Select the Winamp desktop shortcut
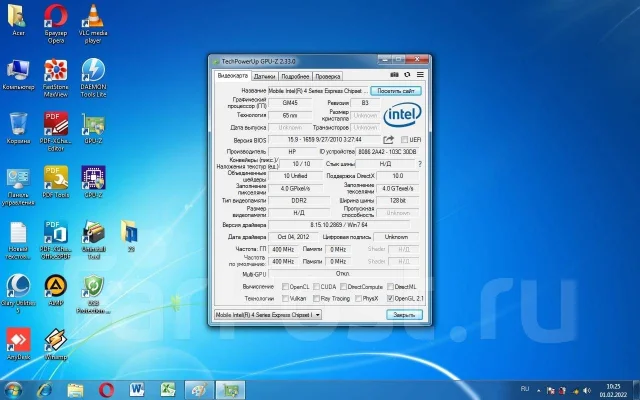The width and height of the screenshot is (640, 400). 56,344
